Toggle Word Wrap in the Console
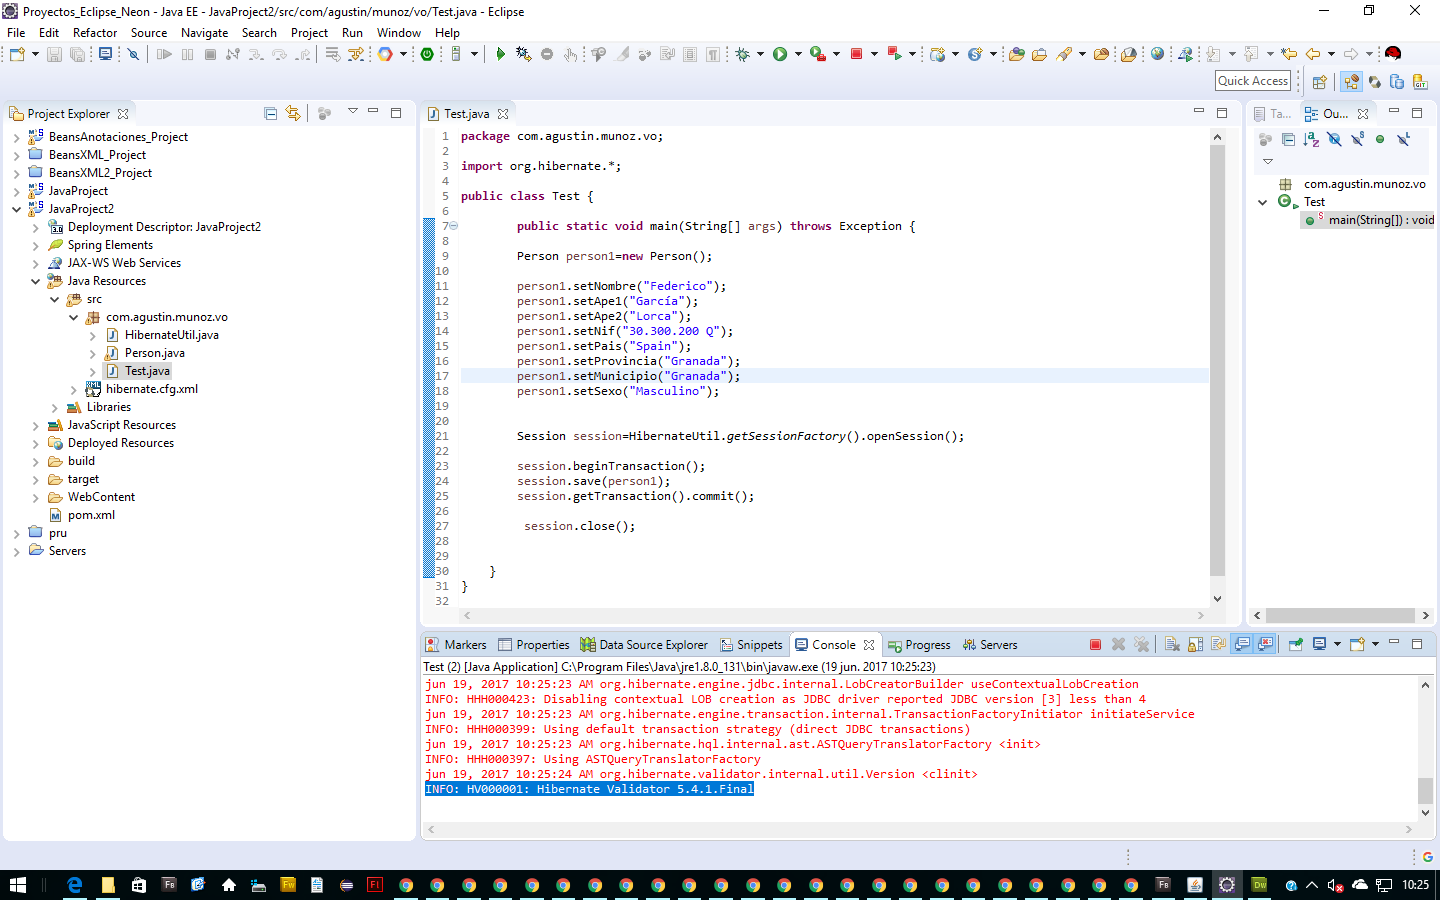The width and height of the screenshot is (1440, 900). [1218, 644]
